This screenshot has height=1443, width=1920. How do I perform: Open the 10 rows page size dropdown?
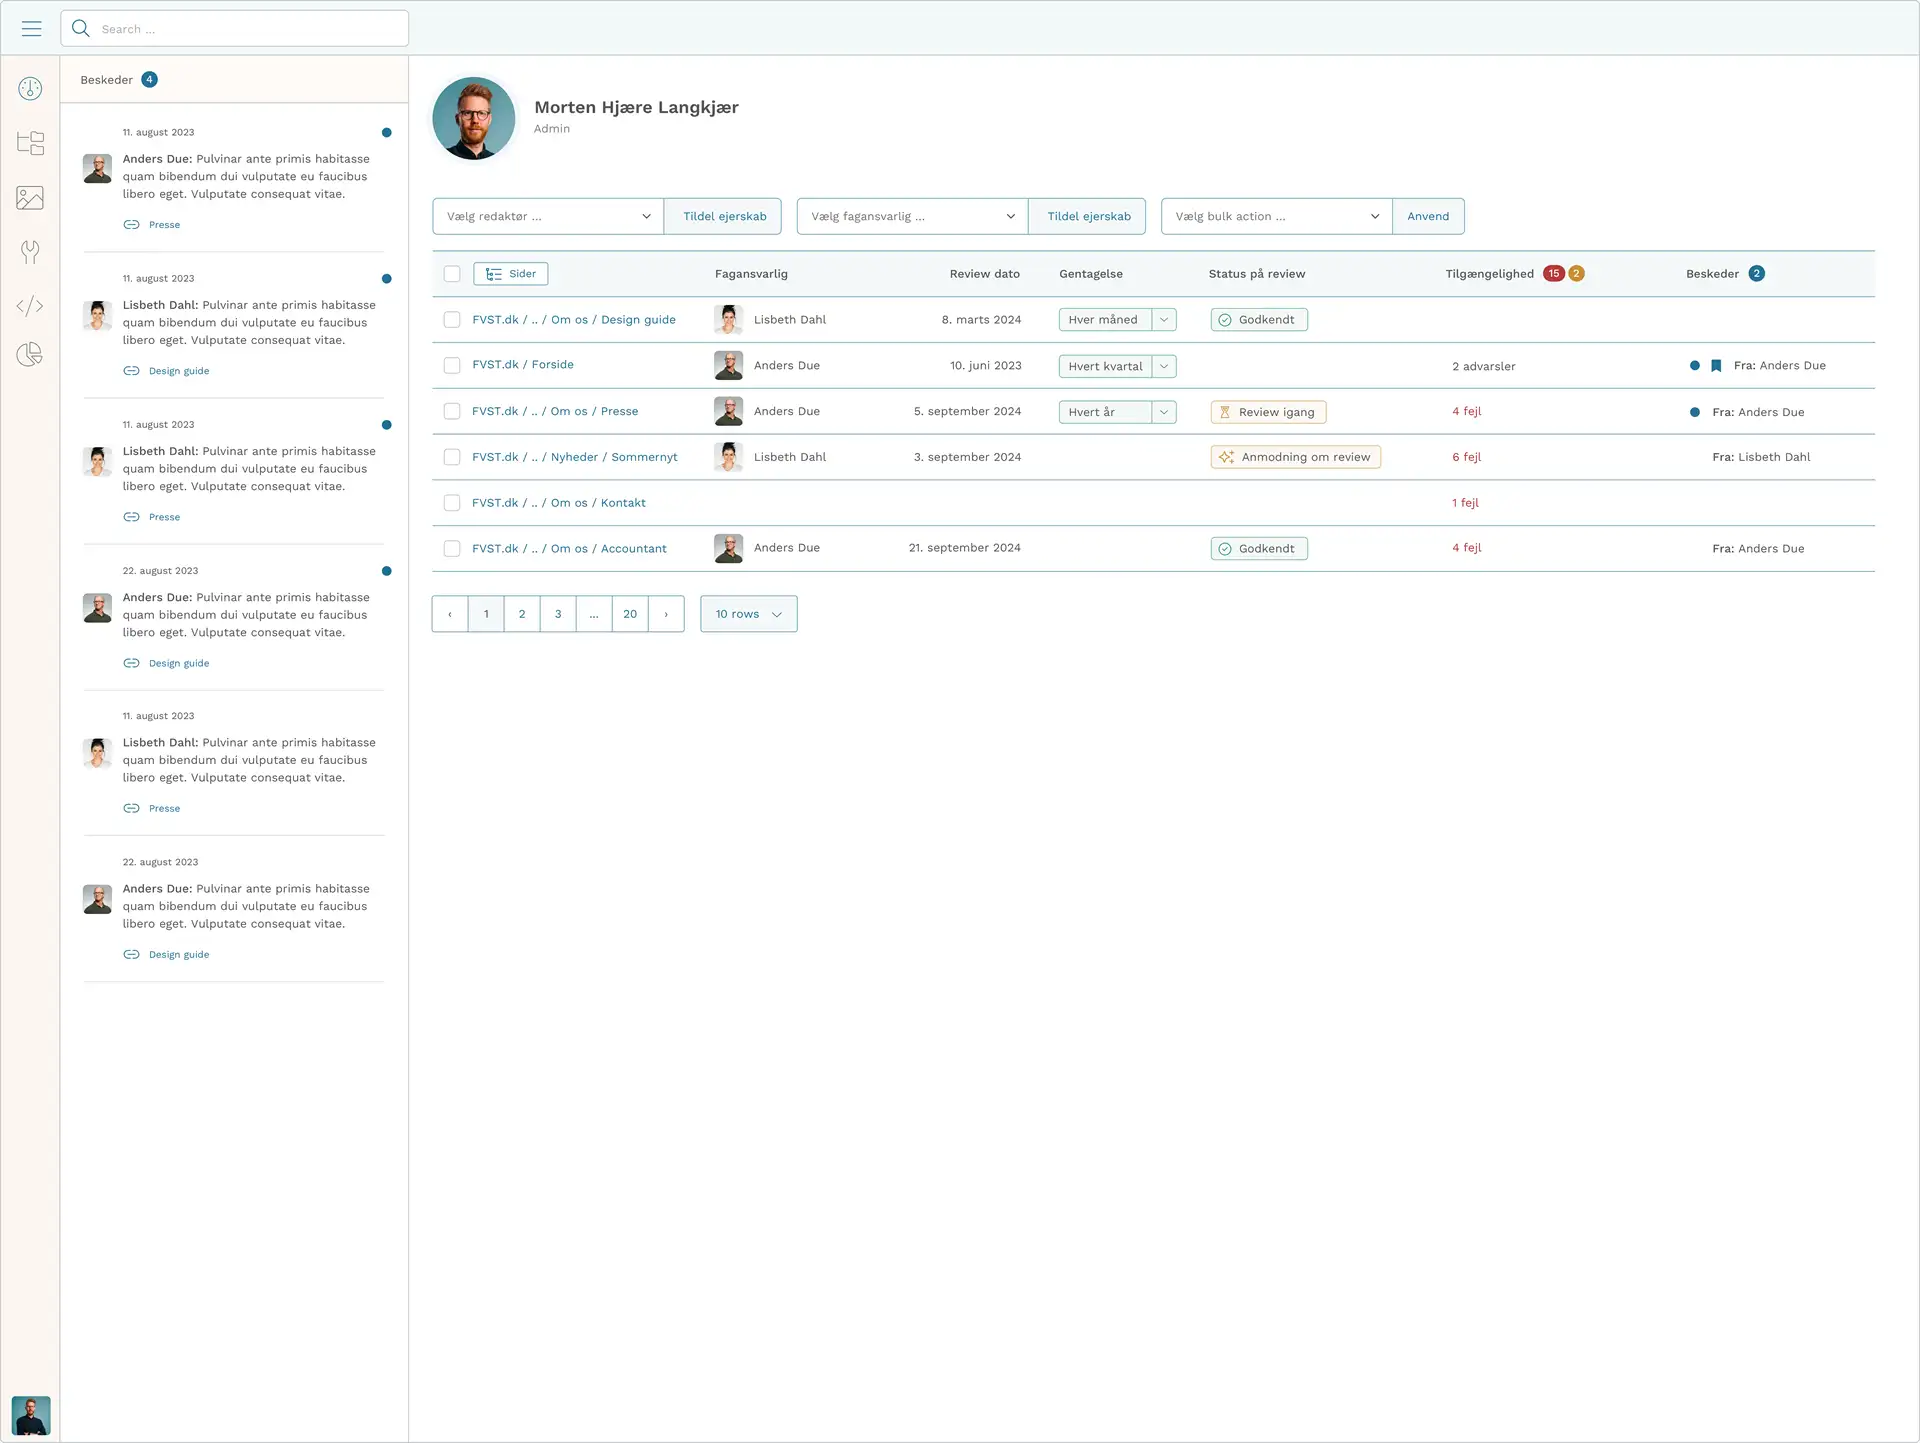click(748, 614)
